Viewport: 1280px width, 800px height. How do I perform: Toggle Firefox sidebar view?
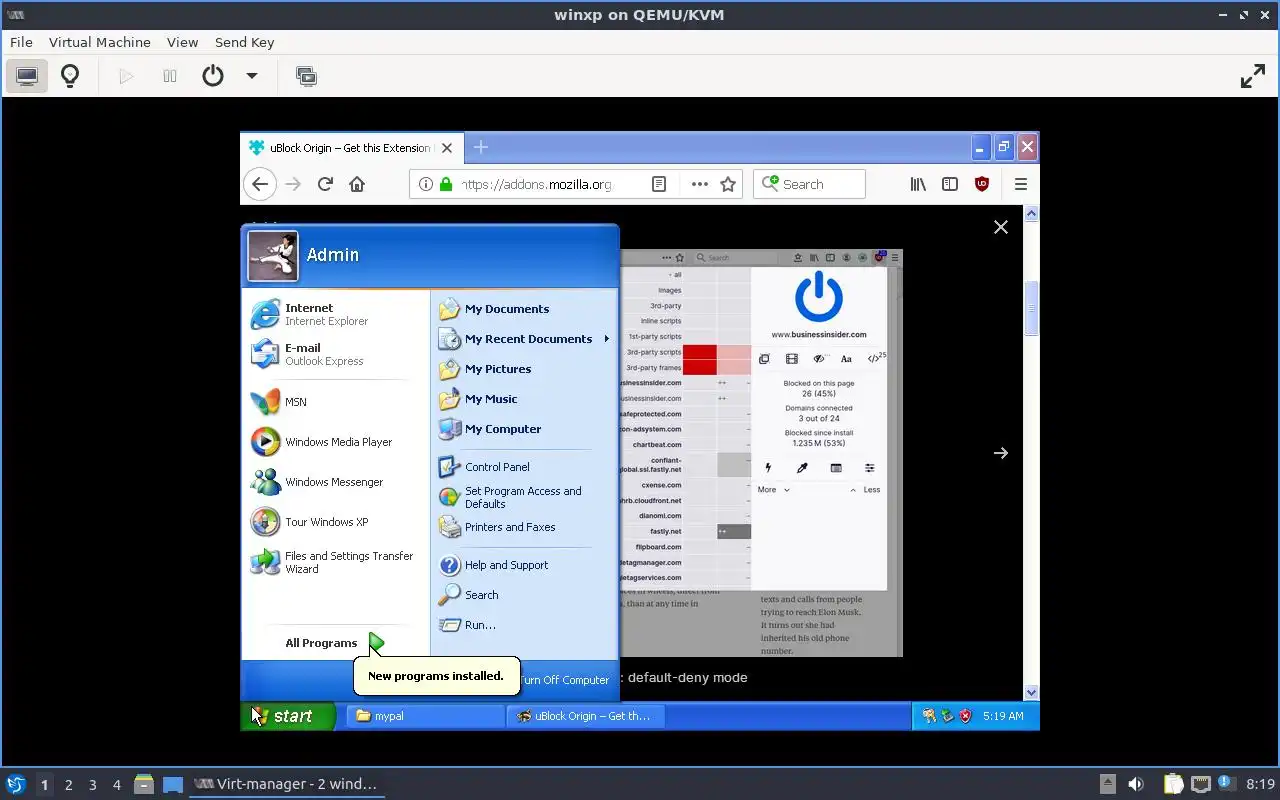click(950, 184)
